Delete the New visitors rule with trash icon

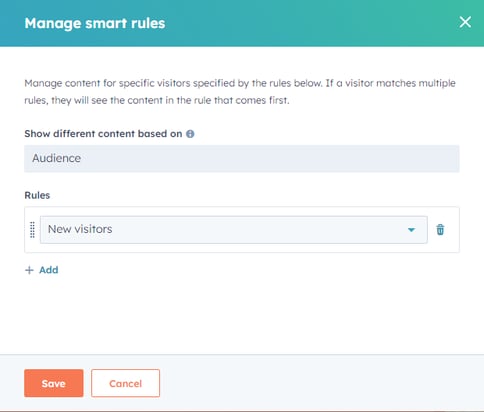click(x=440, y=229)
